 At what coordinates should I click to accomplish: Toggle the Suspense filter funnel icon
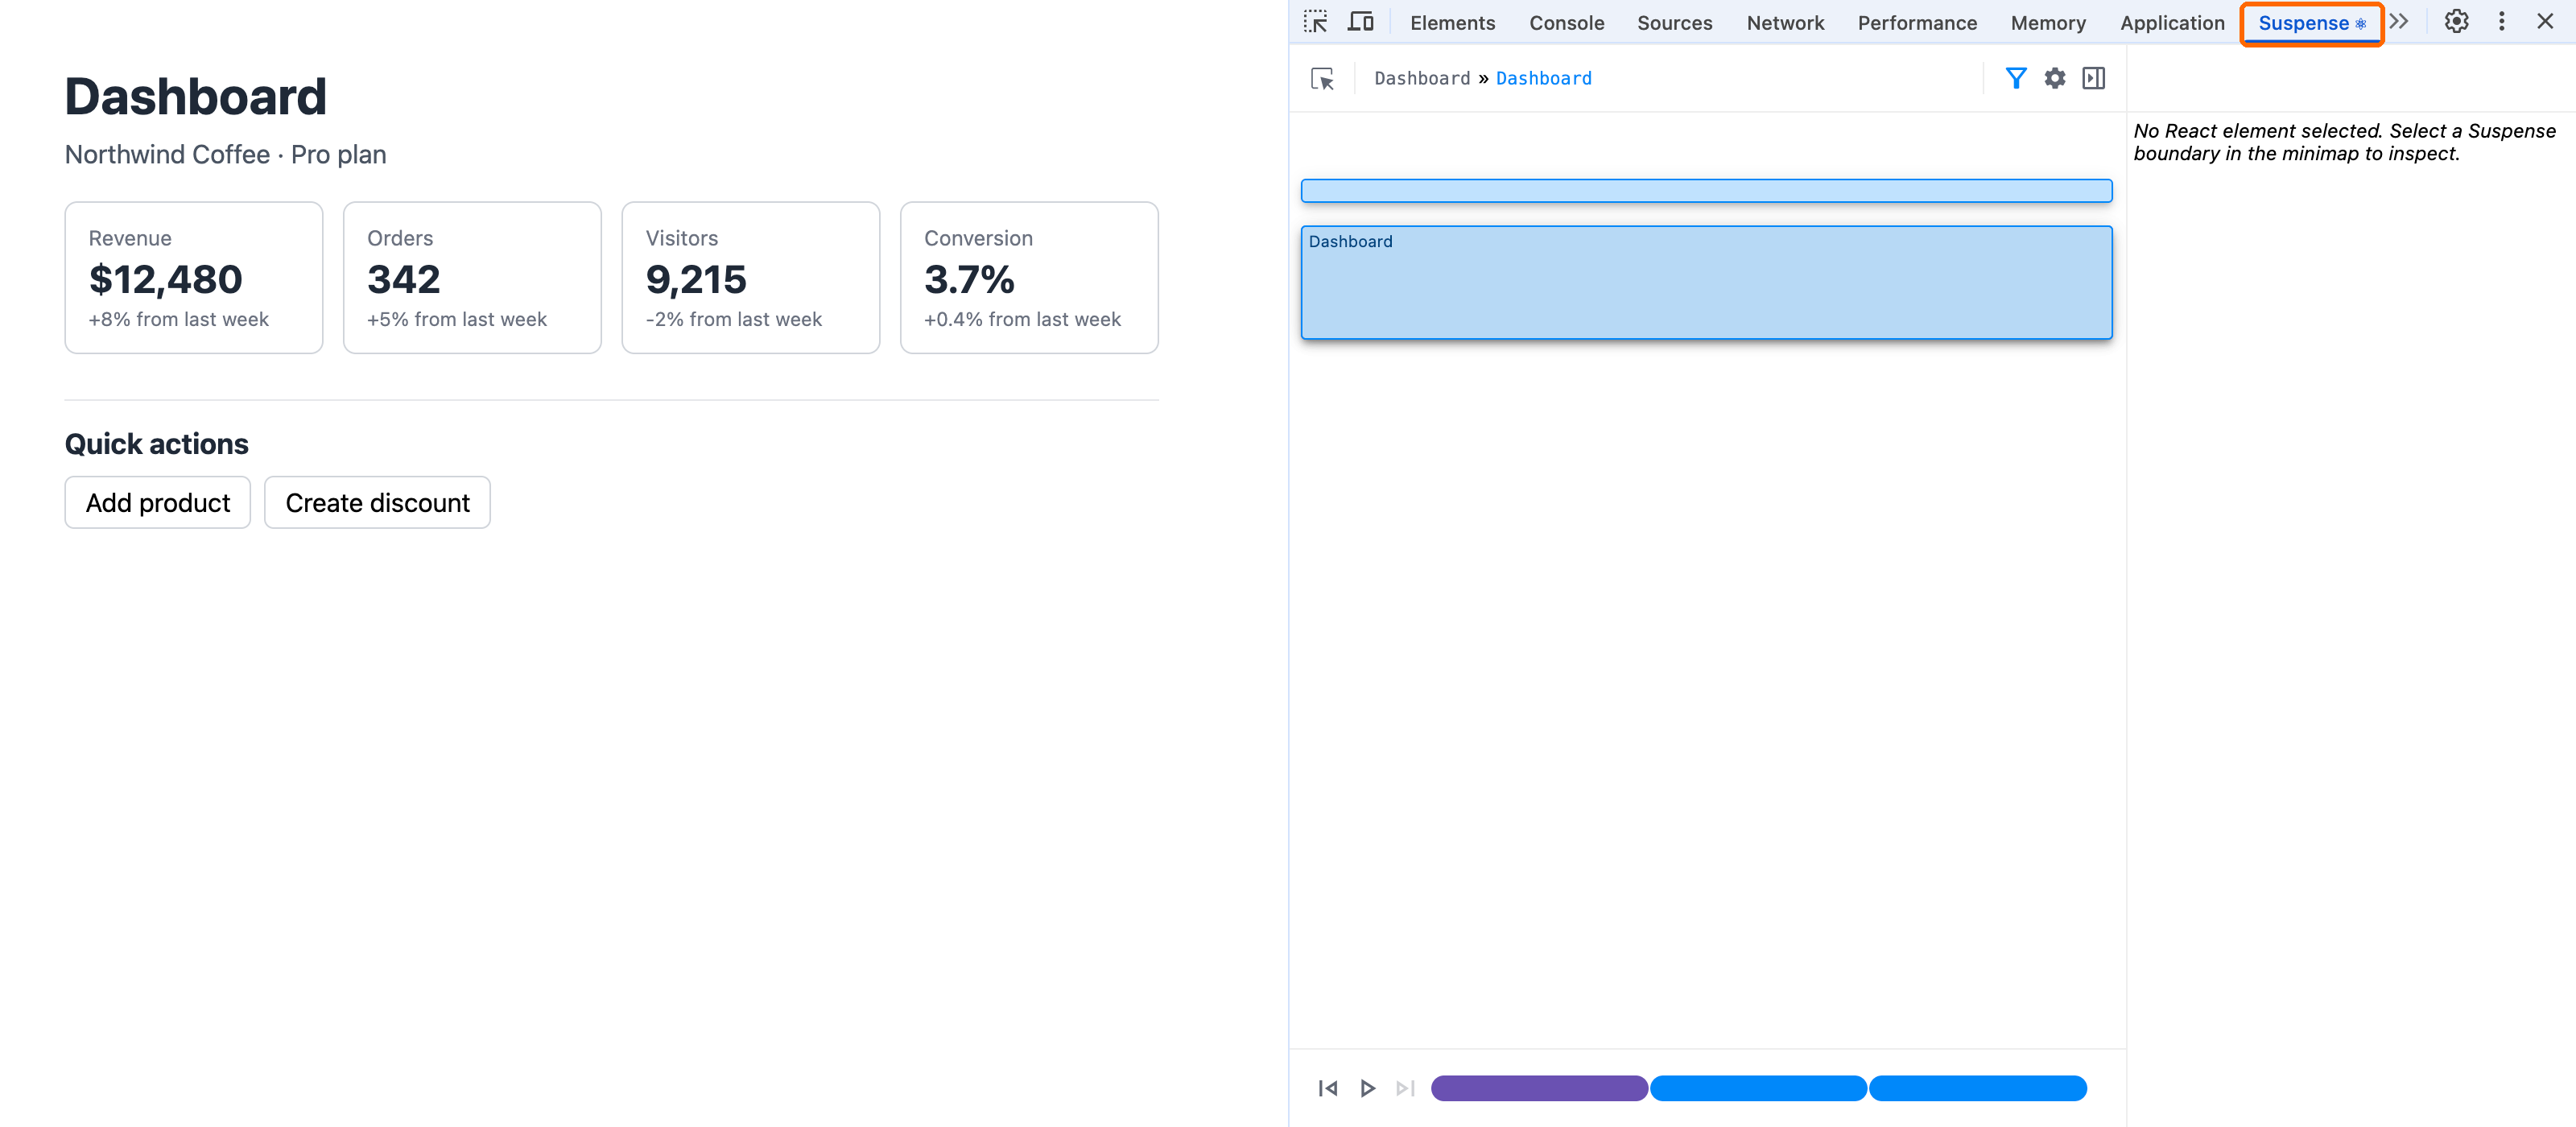click(2016, 78)
